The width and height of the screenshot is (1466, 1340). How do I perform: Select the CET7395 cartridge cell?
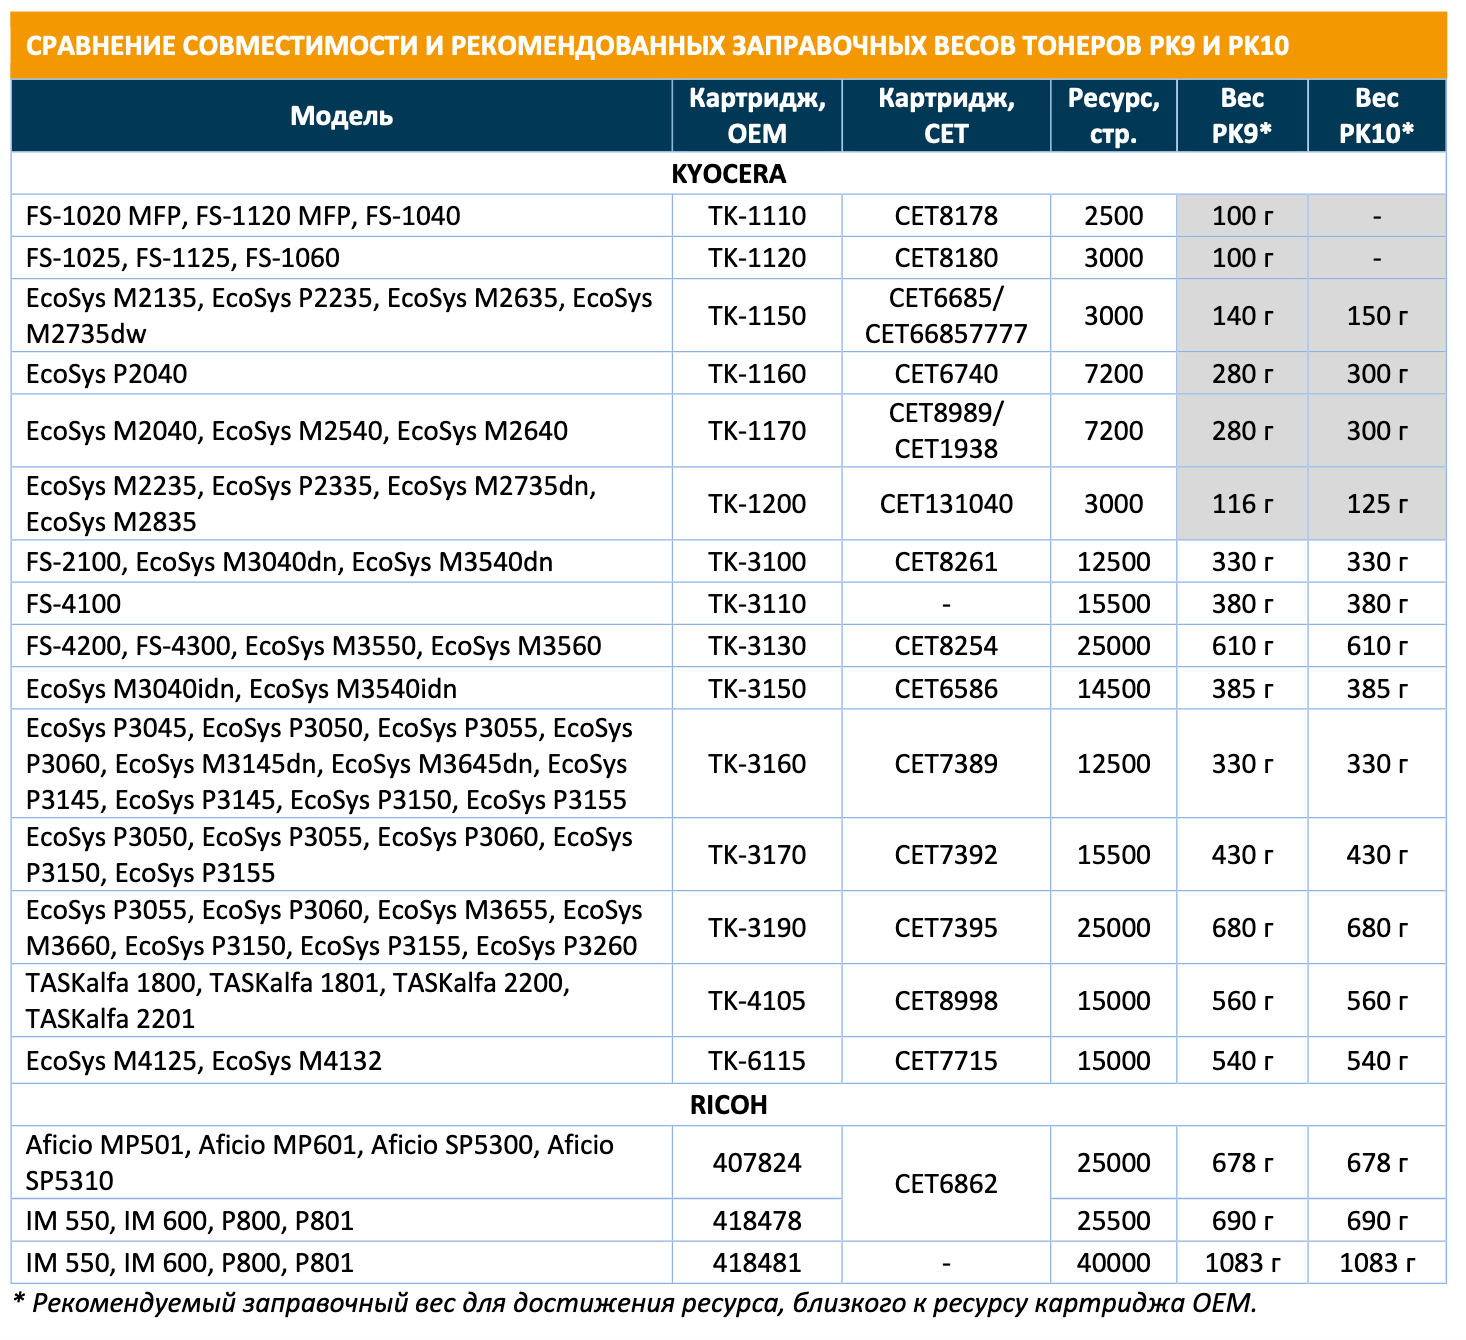tap(946, 928)
